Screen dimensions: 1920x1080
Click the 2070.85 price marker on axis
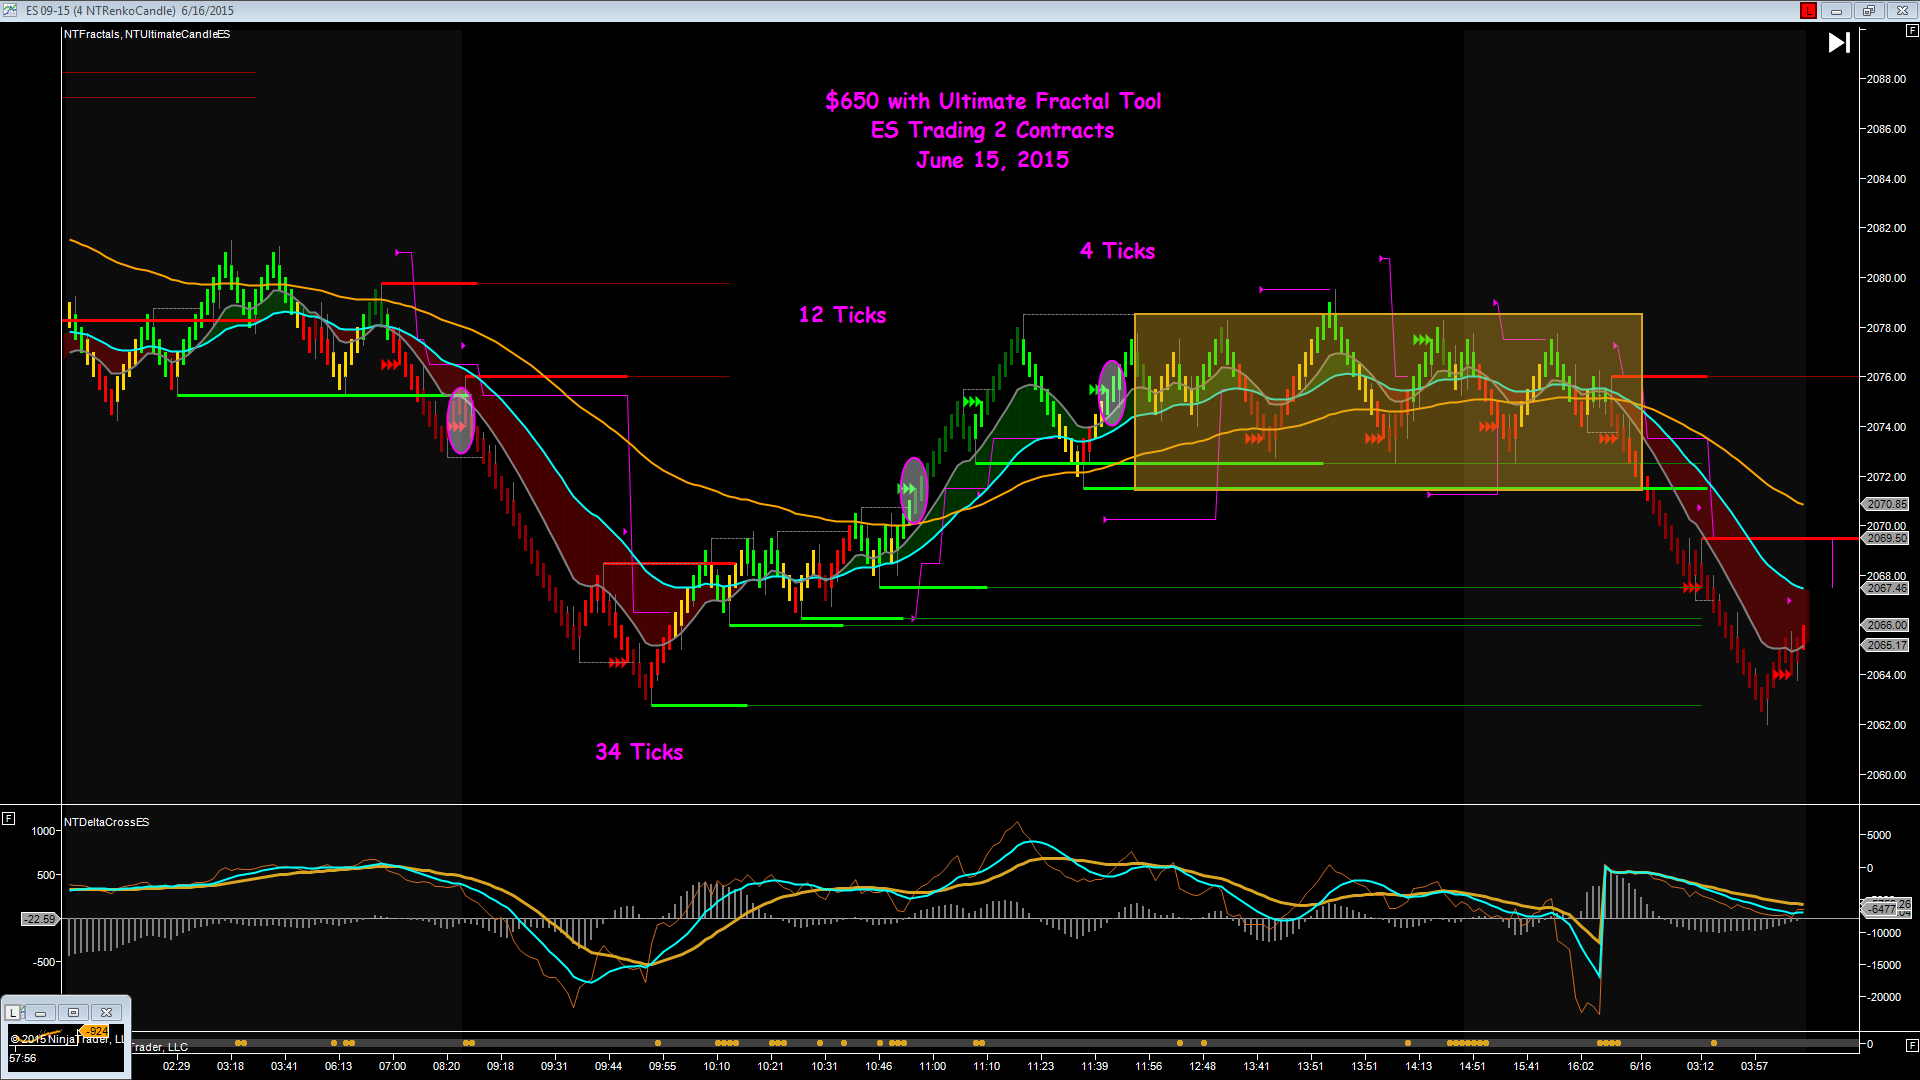1886,505
